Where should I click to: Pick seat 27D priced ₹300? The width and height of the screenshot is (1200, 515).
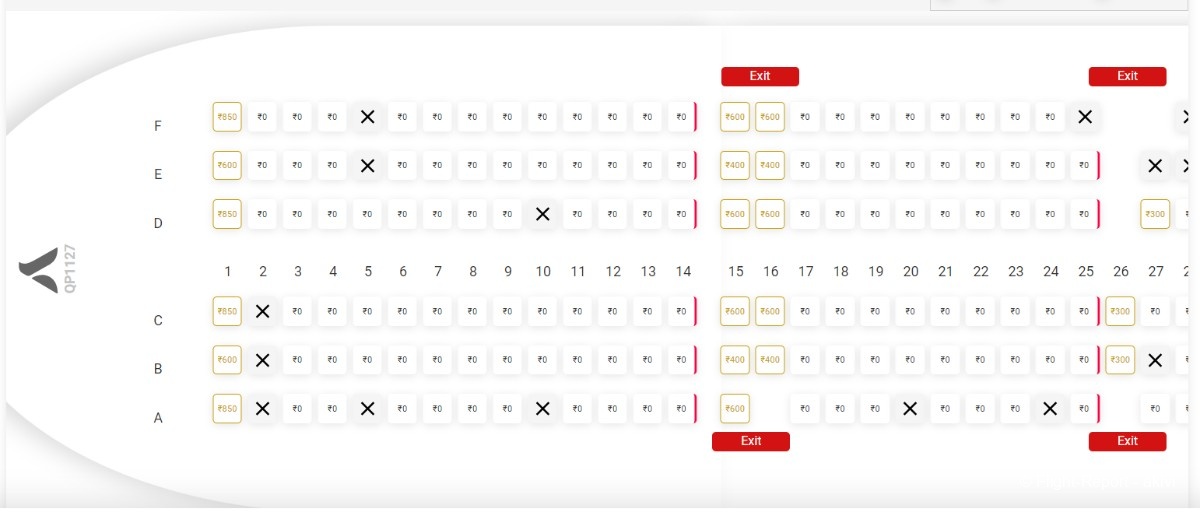(x=1155, y=213)
